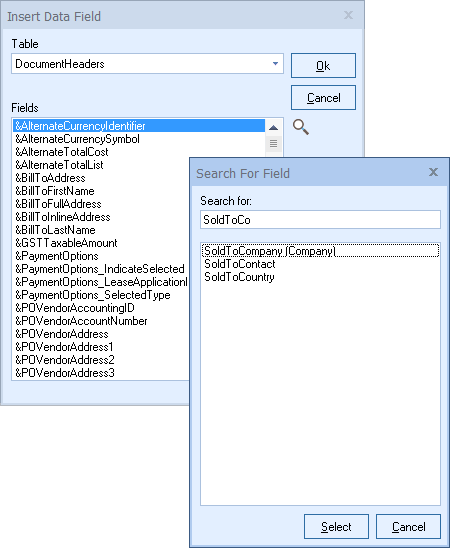450x548 pixels.
Task: Click Cancel in Insert Data Field dialog
Action: (323, 98)
